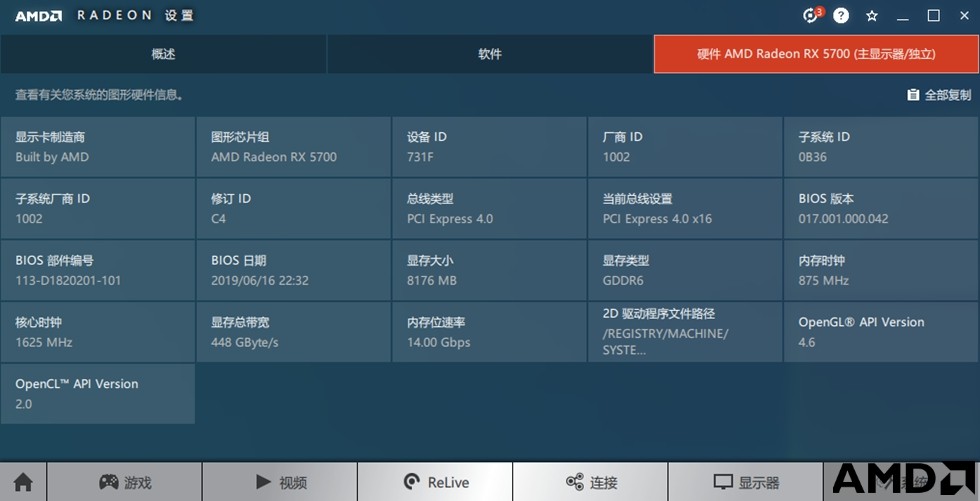980x501 pixels.
Task: Select the BIOS 日期 2019/06/16 tile
Action: click(293, 270)
